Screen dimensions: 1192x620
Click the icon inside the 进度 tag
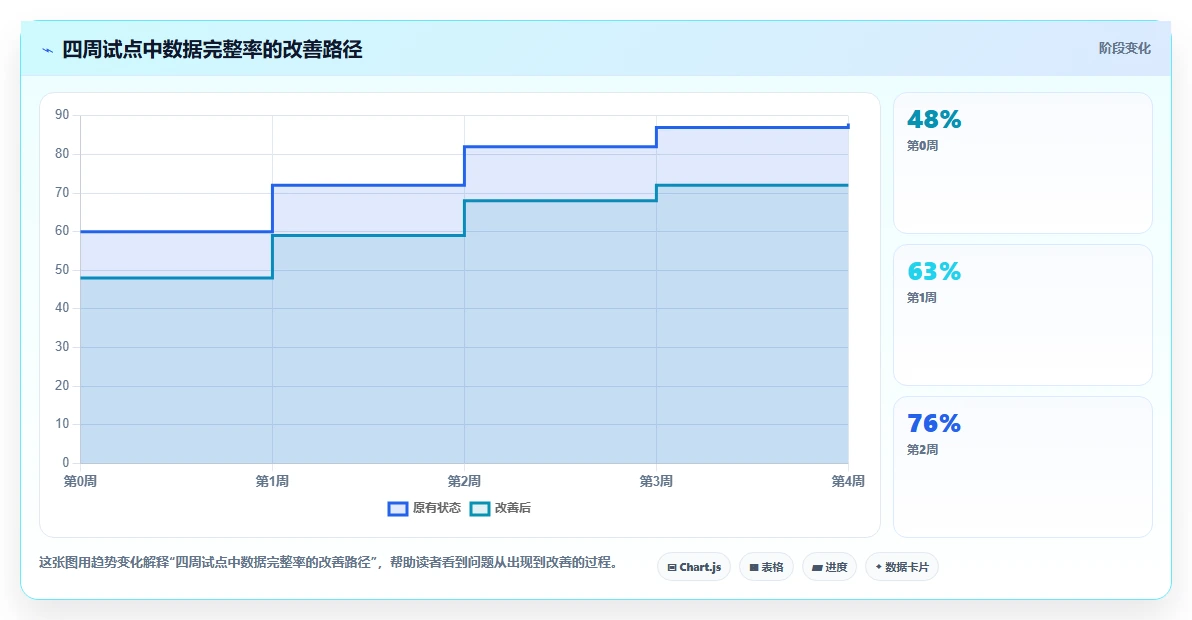pyautogui.click(x=817, y=568)
